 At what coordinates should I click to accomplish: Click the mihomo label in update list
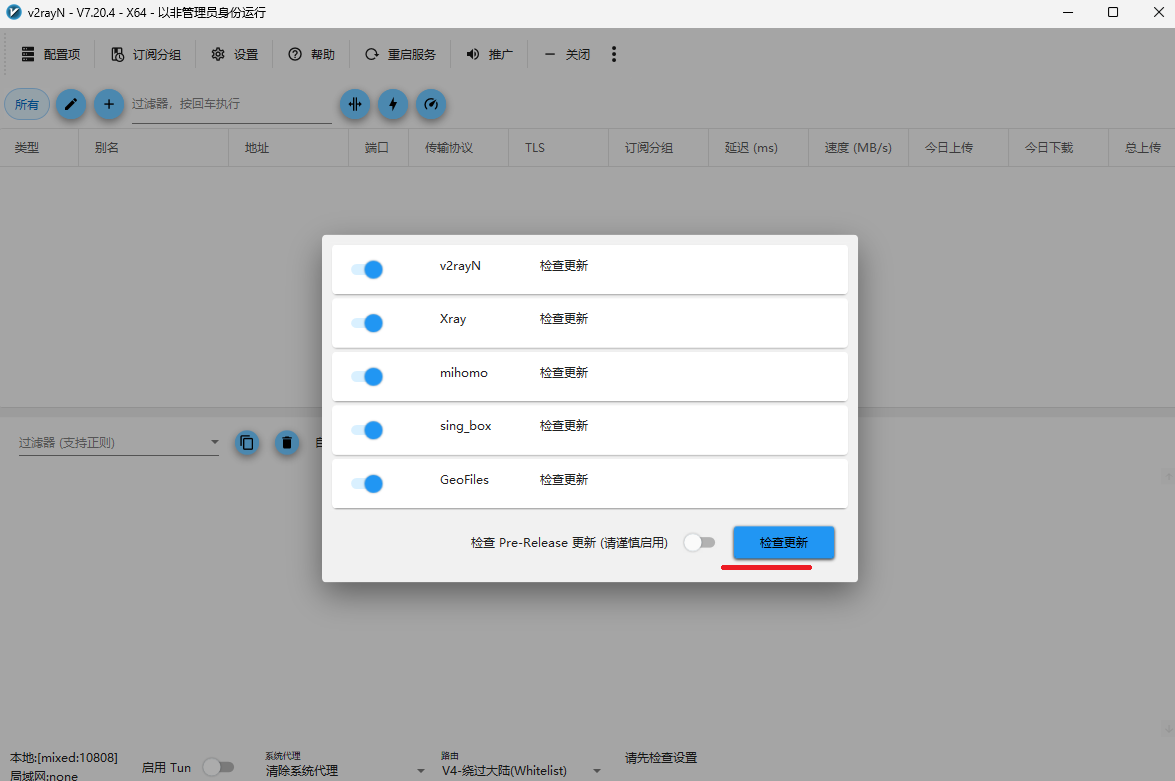click(x=463, y=373)
